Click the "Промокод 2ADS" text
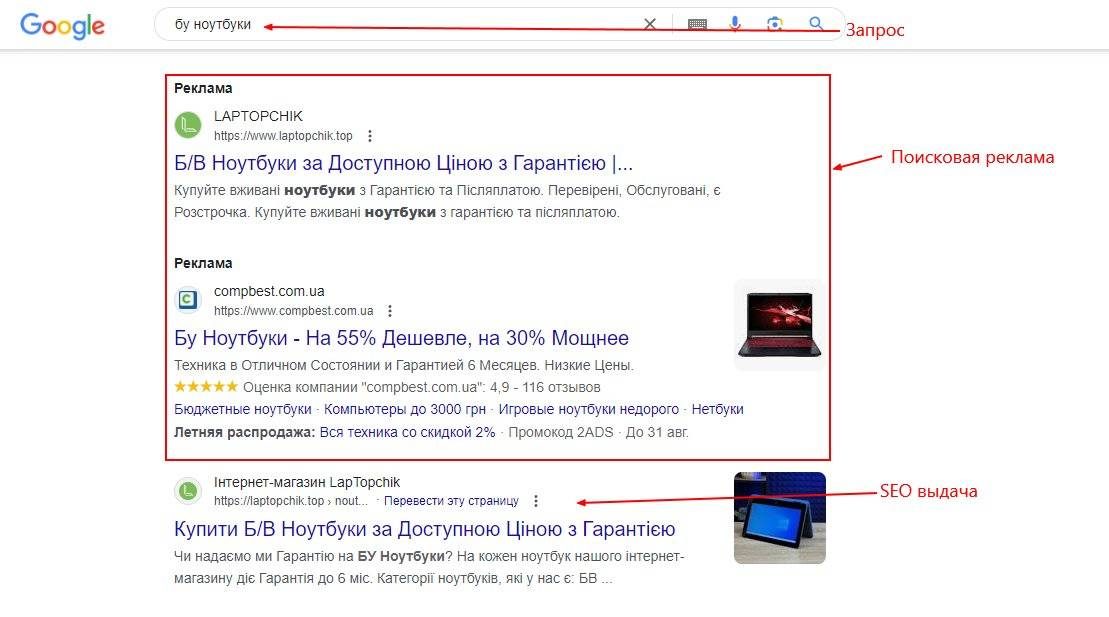This screenshot has width=1109, height=617. pos(561,432)
